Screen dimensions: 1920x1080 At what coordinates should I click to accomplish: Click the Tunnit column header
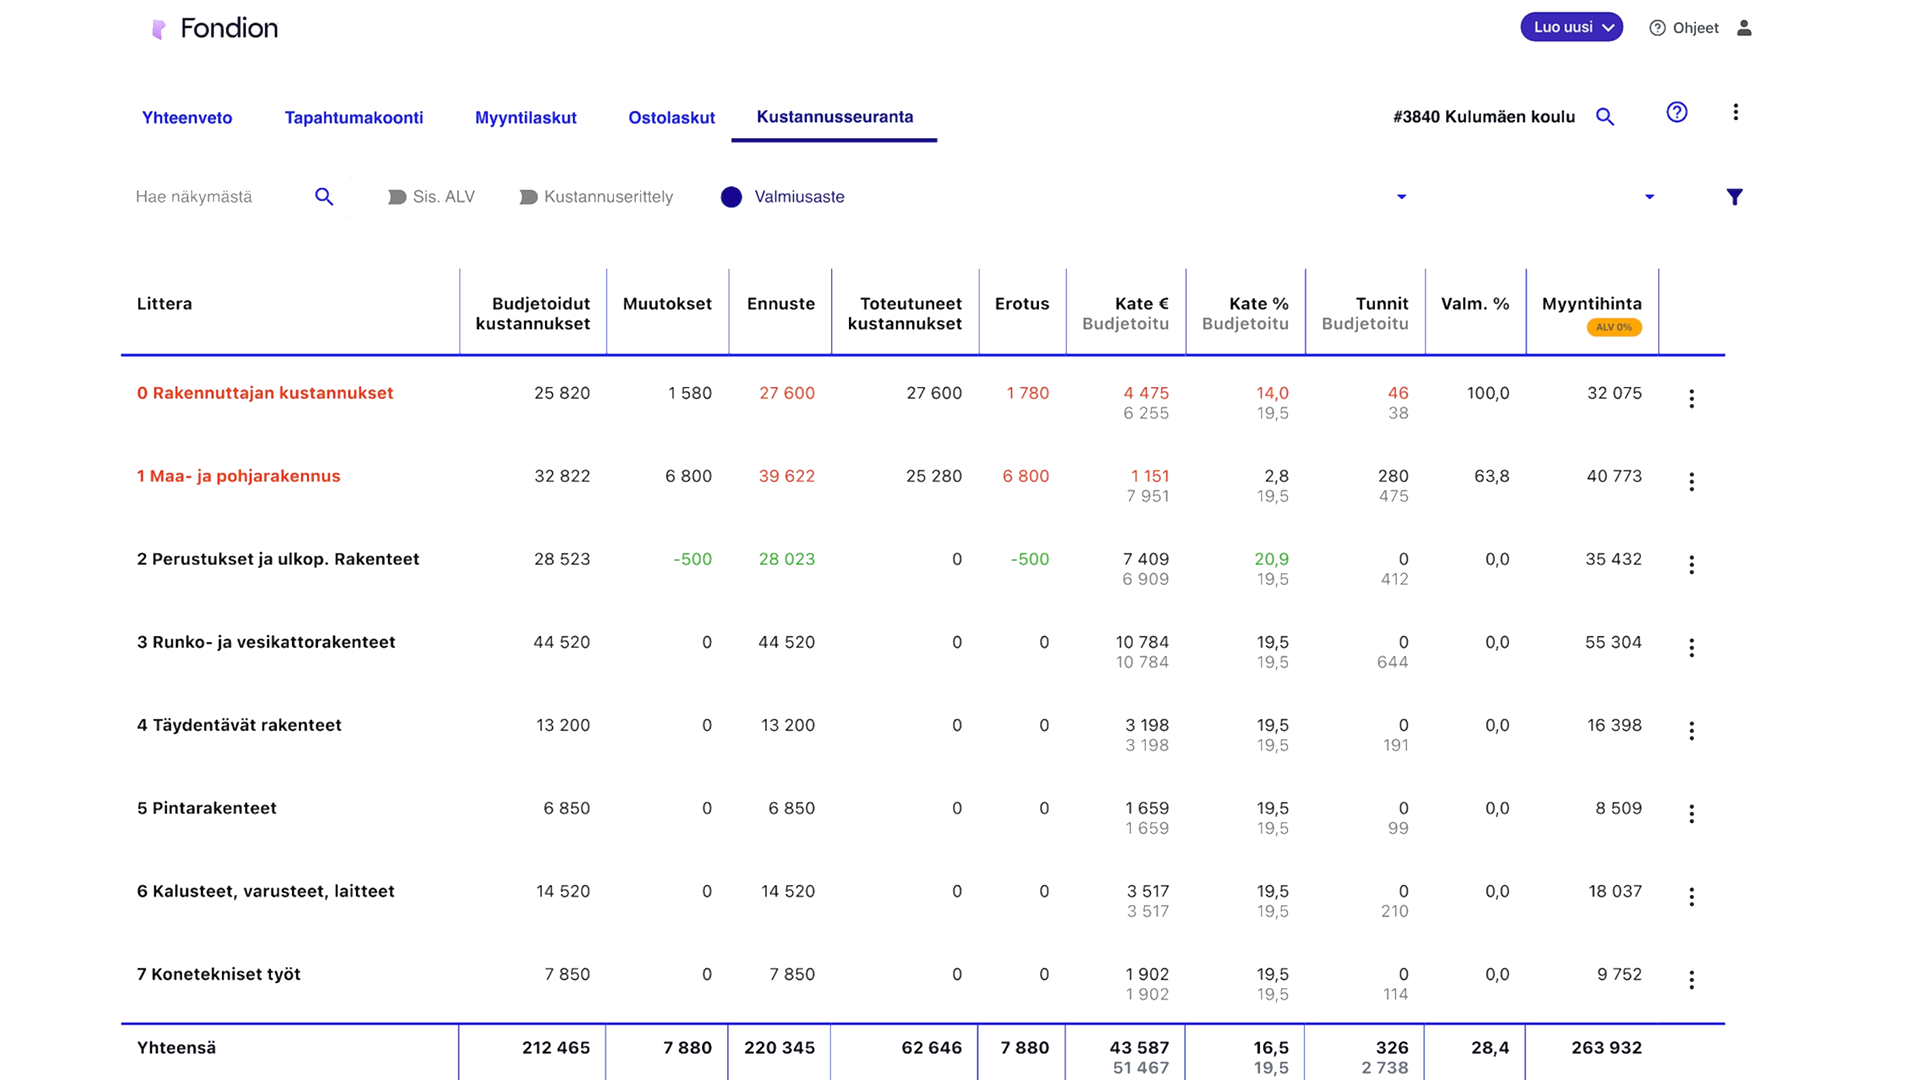pyautogui.click(x=1382, y=304)
